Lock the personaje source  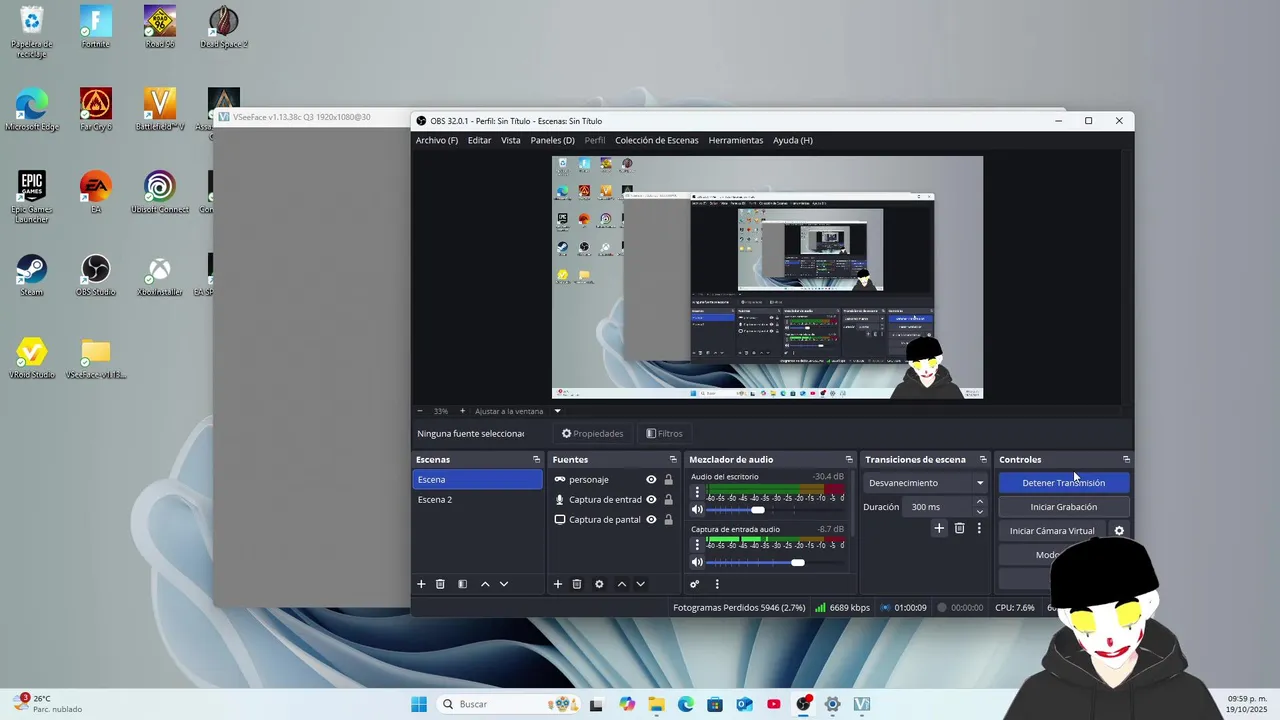tap(668, 480)
